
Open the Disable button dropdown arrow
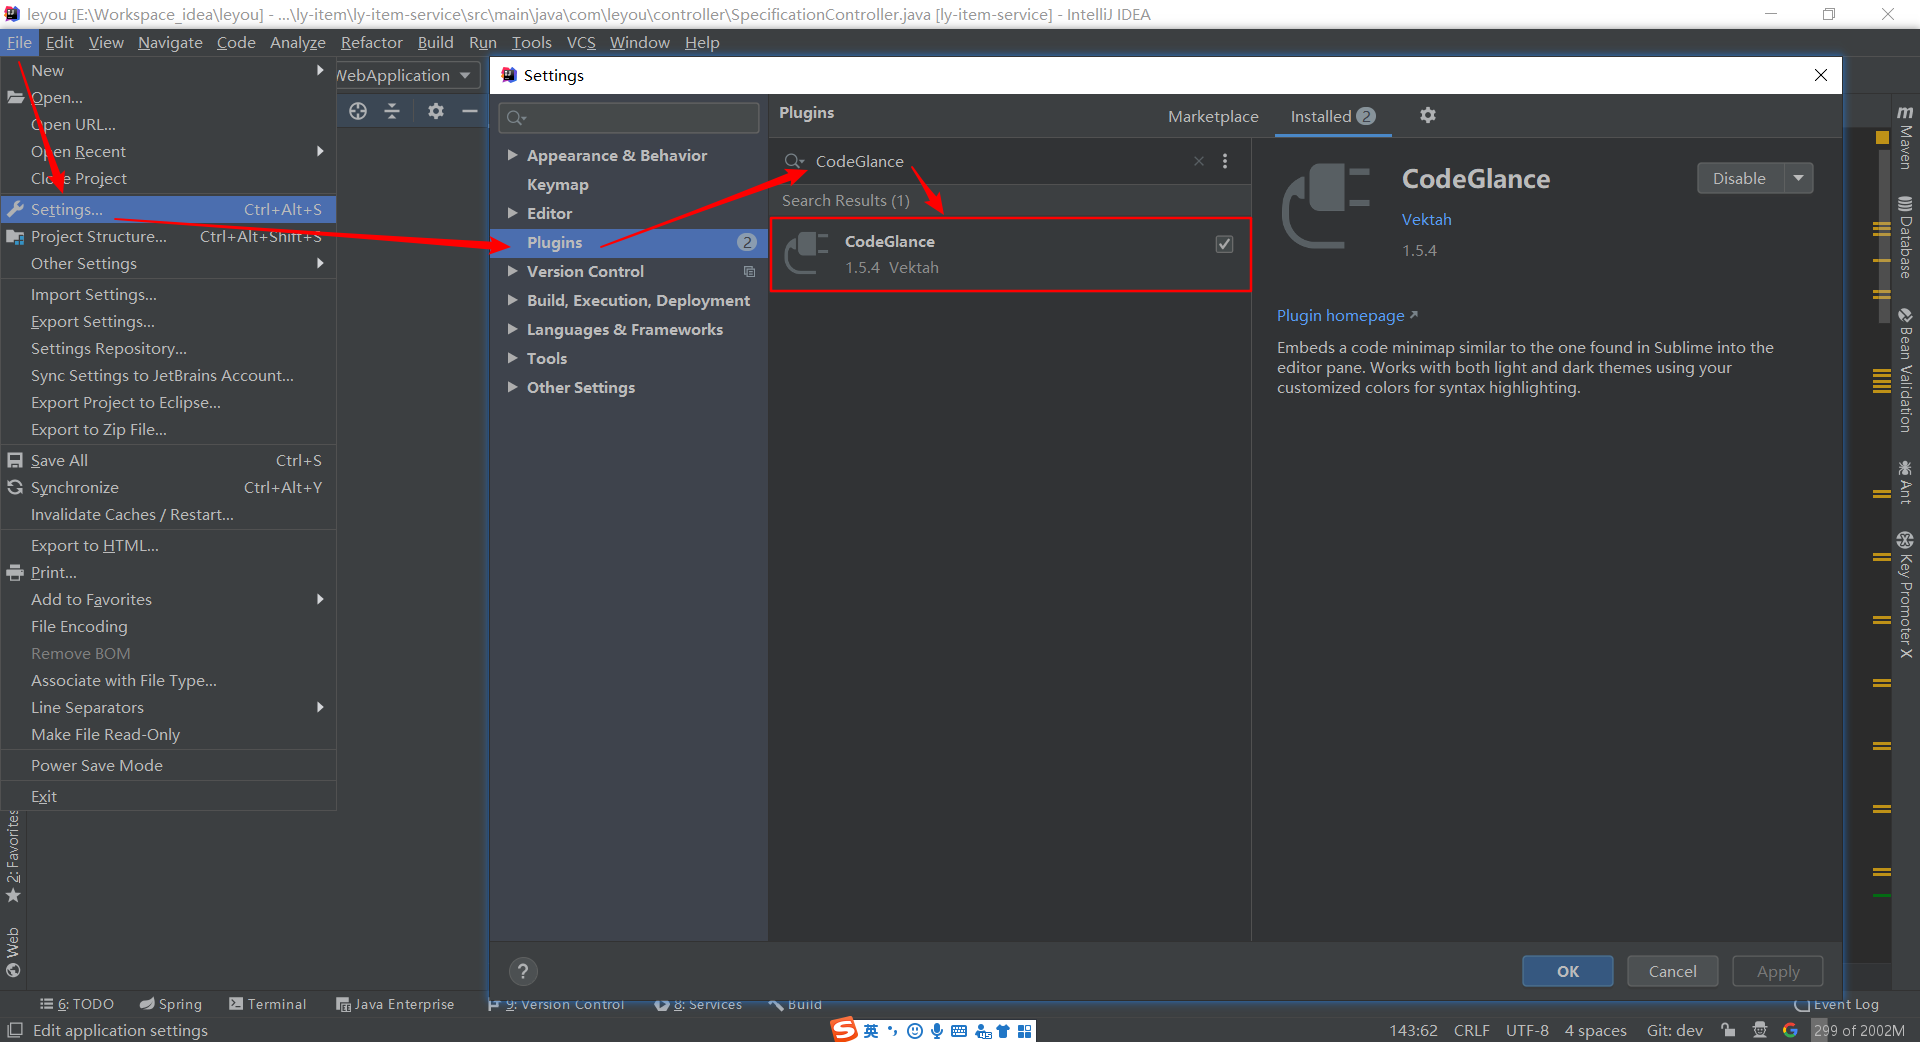pyautogui.click(x=1799, y=178)
